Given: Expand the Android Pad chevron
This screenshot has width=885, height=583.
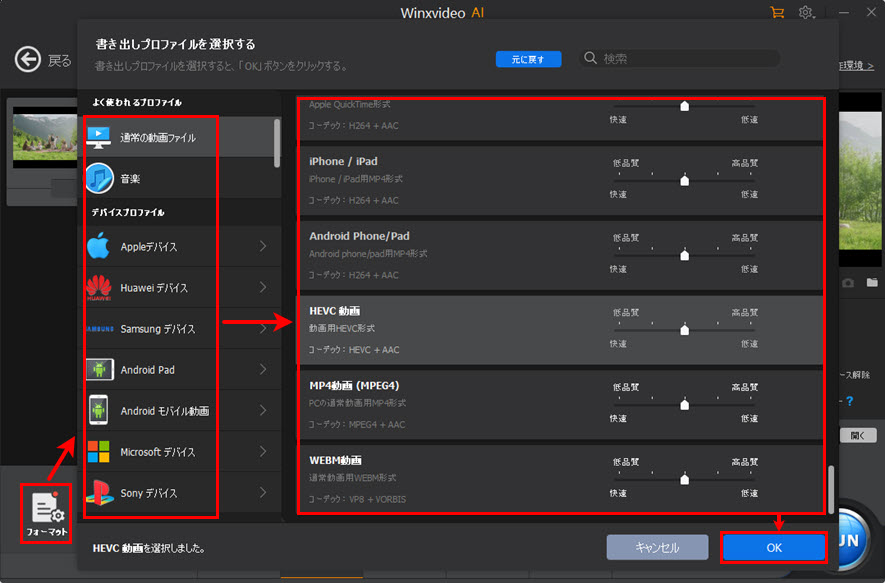Looking at the screenshot, I should pyautogui.click(x=263, y=369).
